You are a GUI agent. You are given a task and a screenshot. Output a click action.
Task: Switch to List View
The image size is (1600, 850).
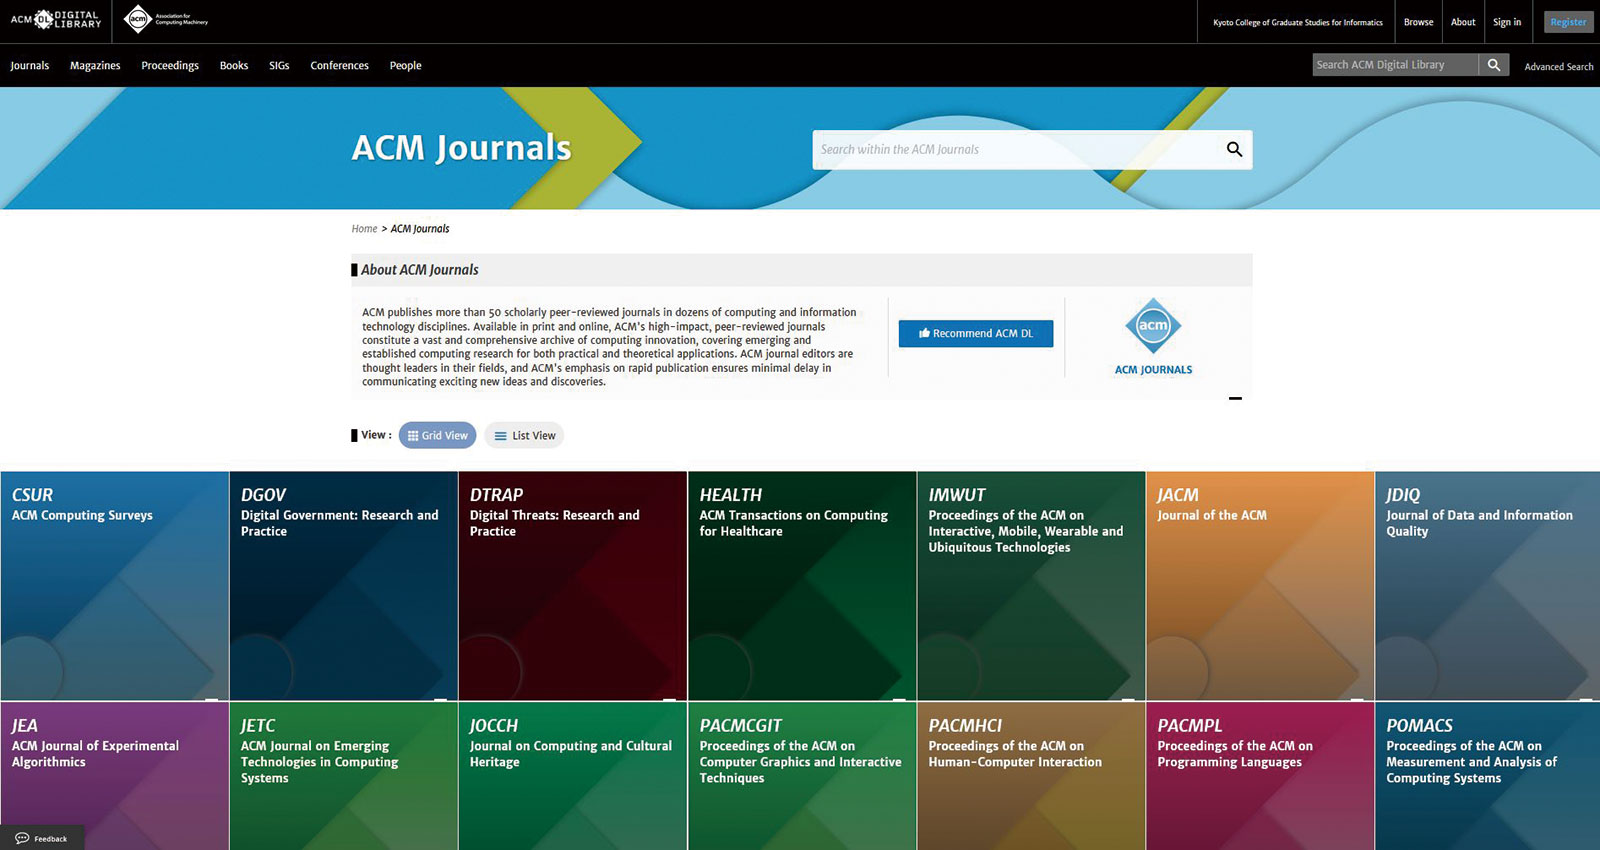[x=525, y=435]
